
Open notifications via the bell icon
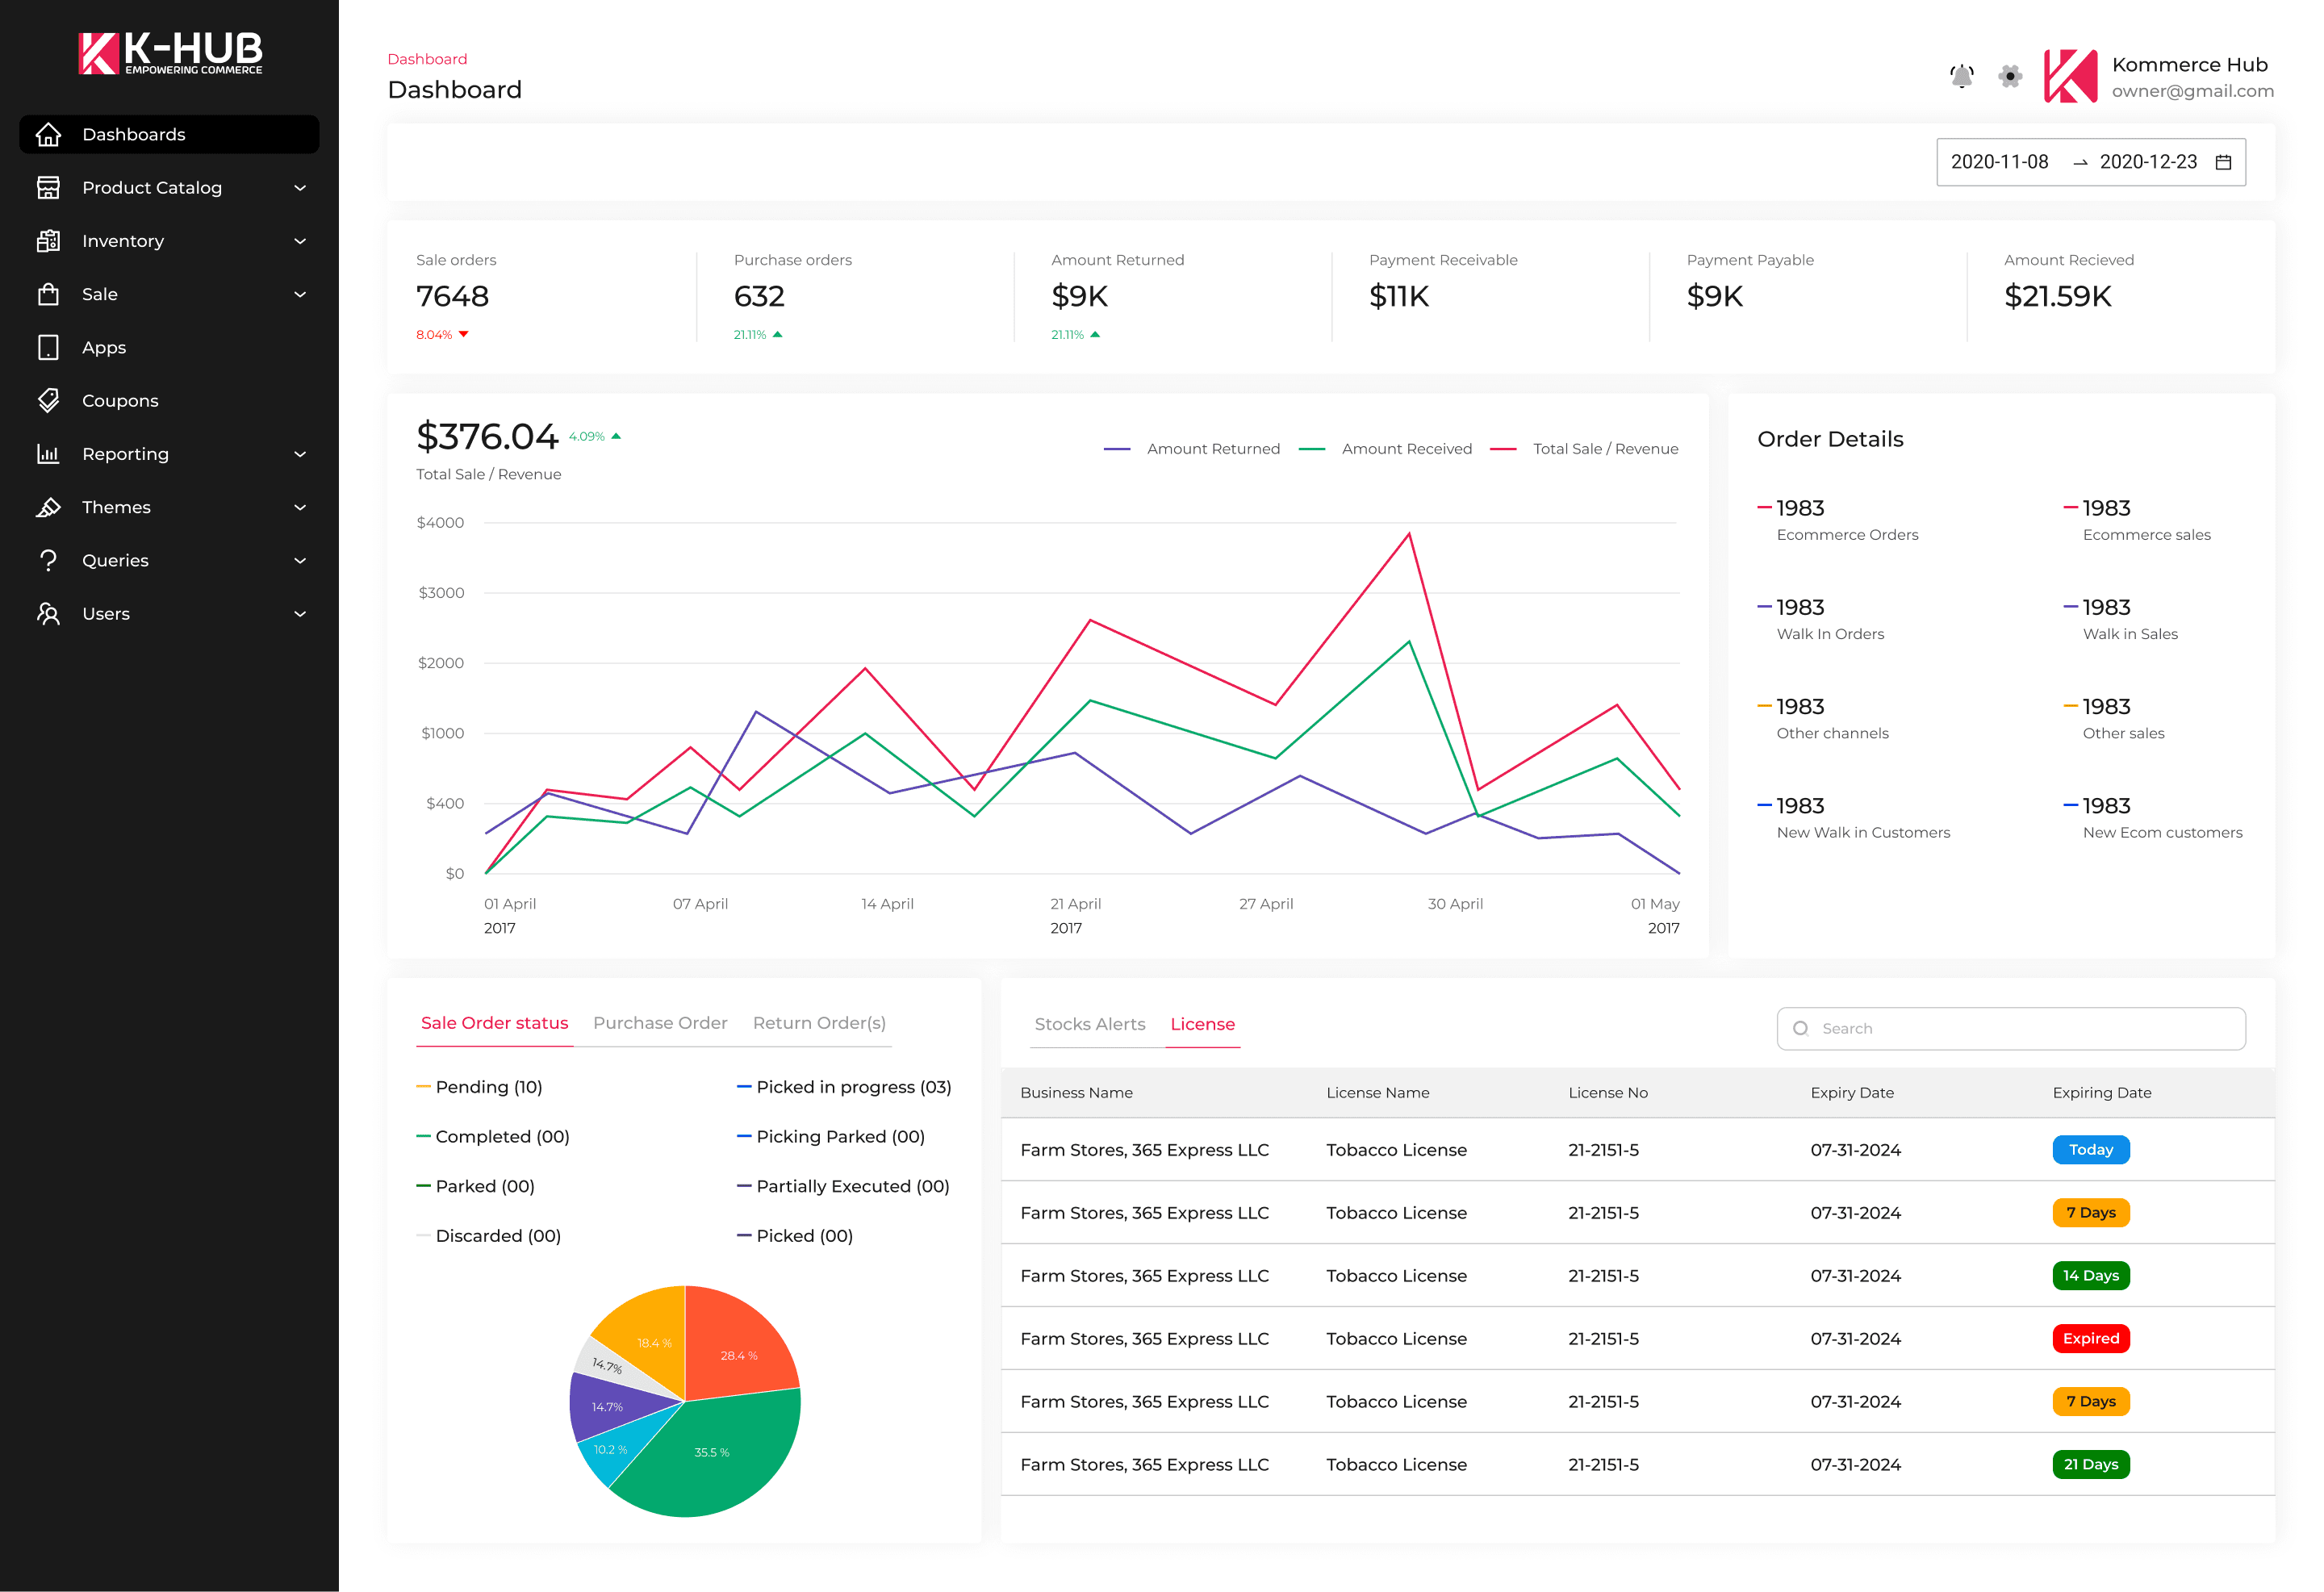pyautogui.click(x=1962, y=76)
